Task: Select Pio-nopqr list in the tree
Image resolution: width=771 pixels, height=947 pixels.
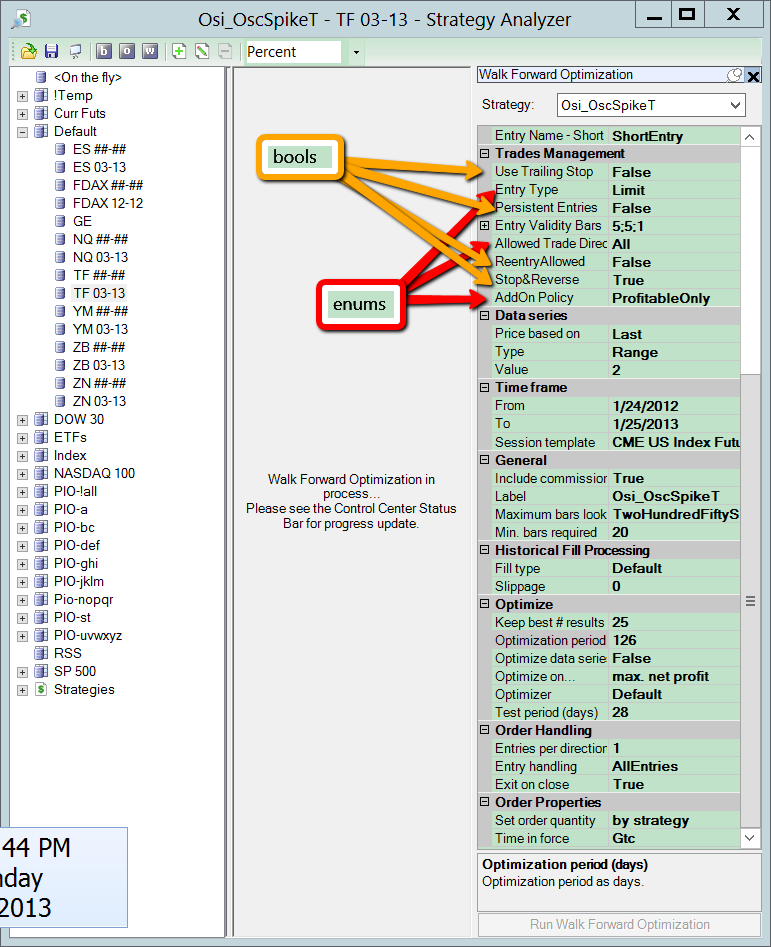Action: click(83, 600)
